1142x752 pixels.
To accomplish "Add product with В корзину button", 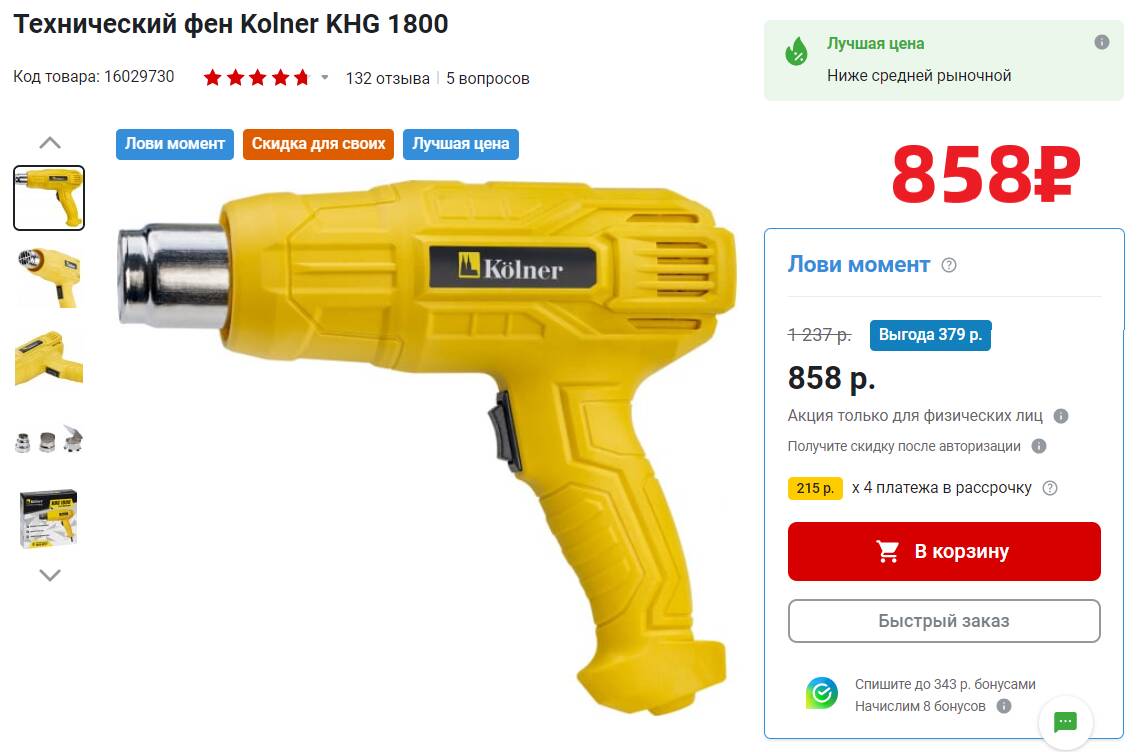I will [944, 551].
